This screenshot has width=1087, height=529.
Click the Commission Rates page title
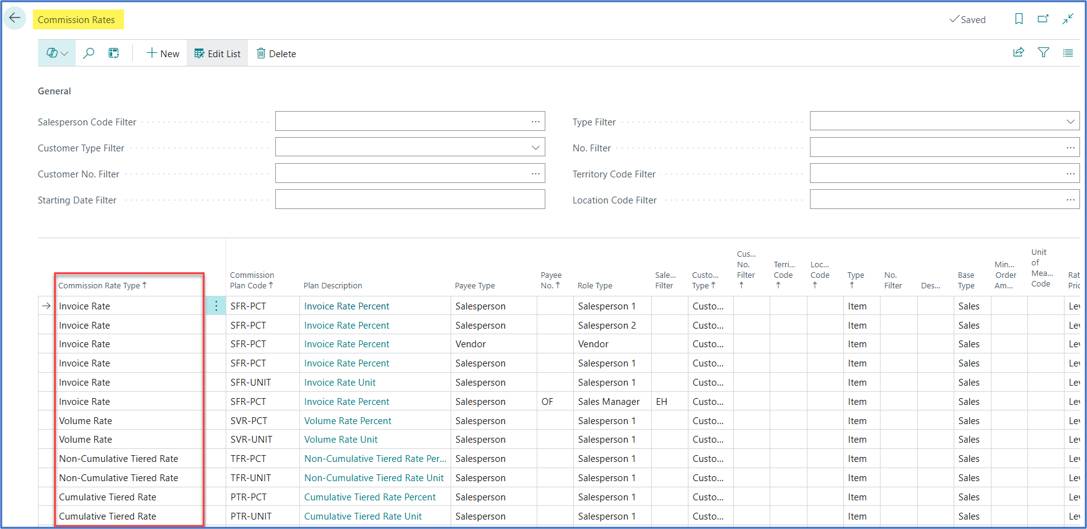76,19
